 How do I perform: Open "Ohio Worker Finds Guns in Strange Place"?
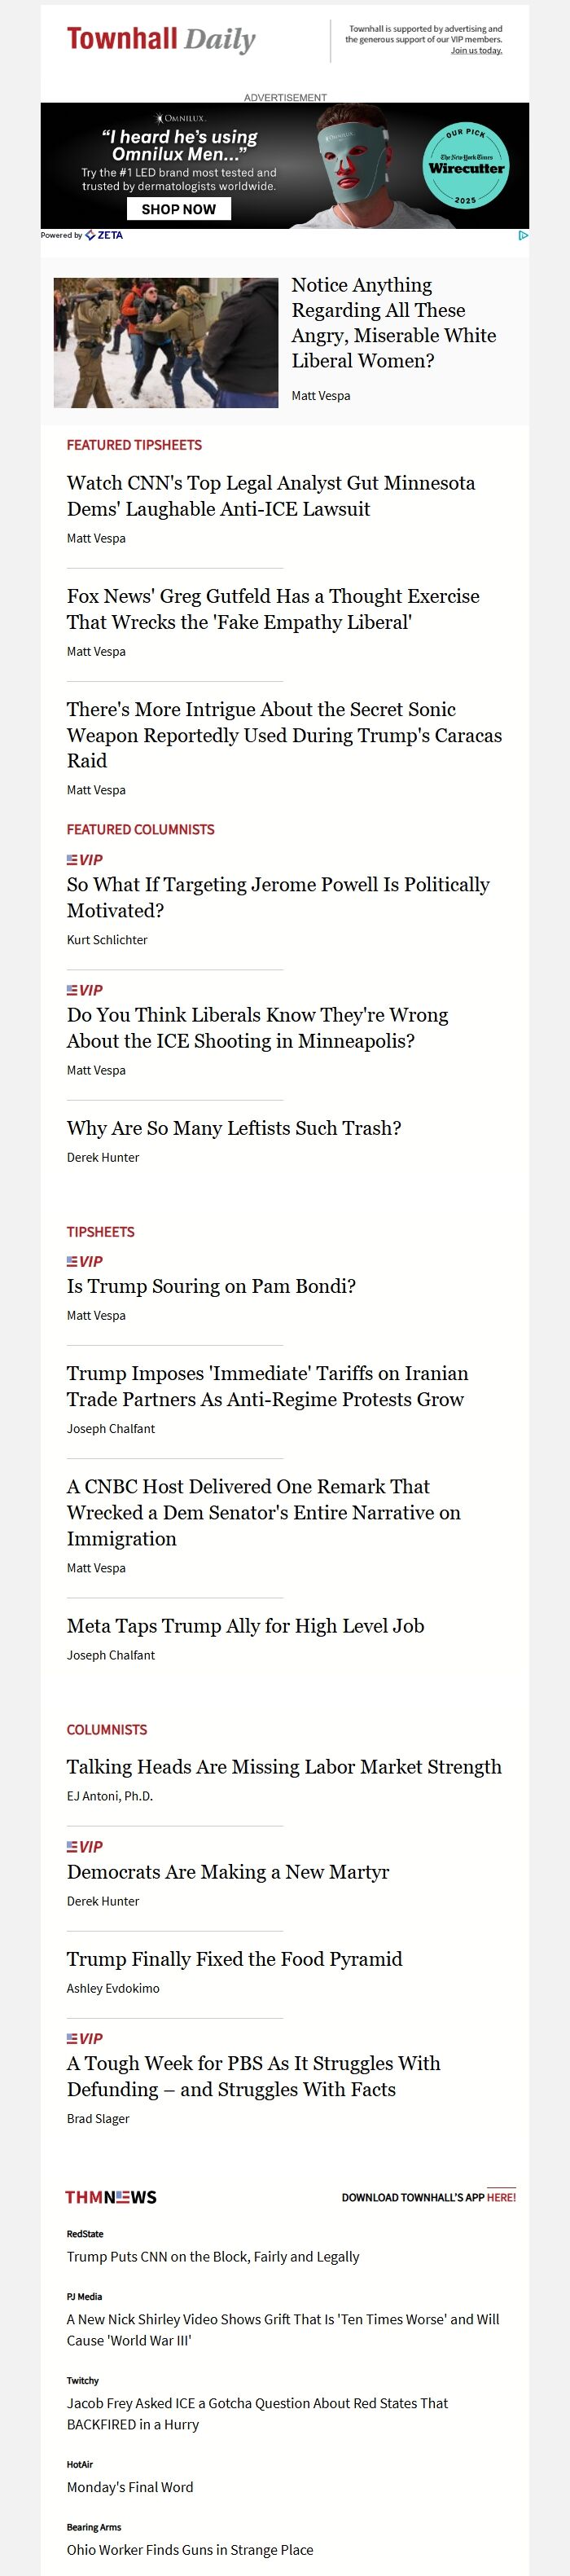[x=190, y=2549]
